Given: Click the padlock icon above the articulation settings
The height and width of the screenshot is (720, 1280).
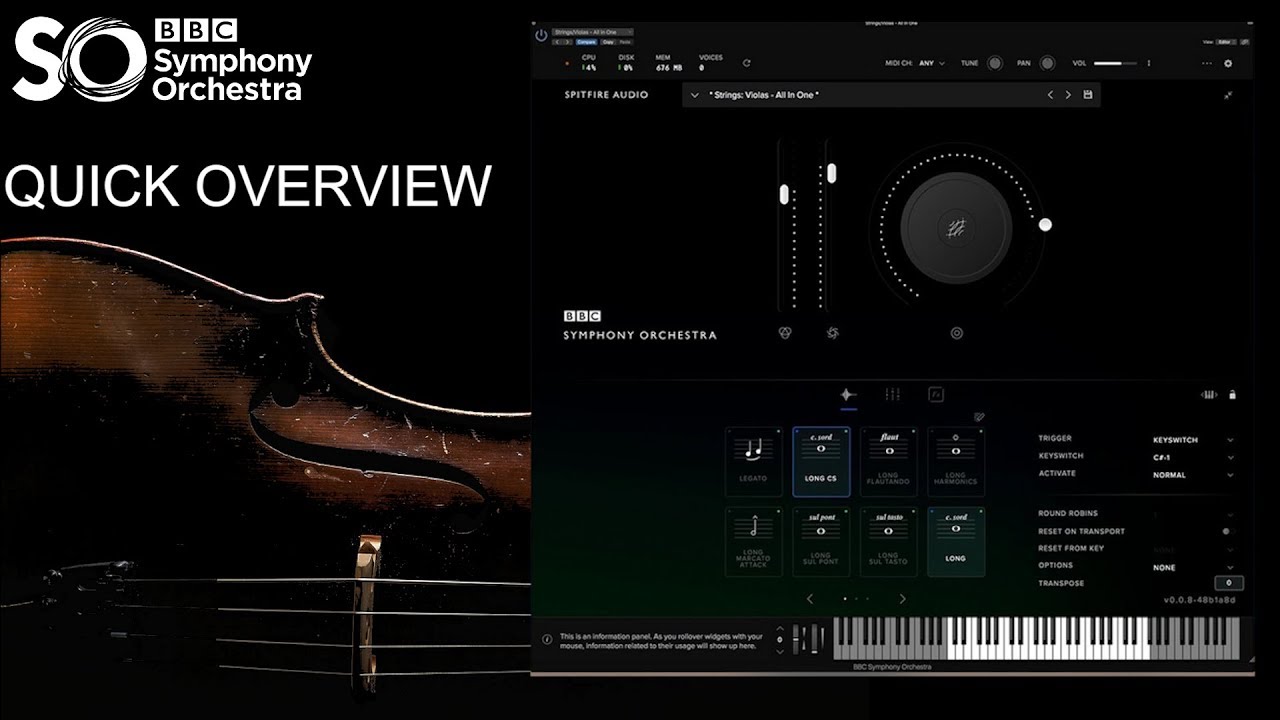Looking at the screenshot, I should pyautogui.click(x=1232, y=395).
